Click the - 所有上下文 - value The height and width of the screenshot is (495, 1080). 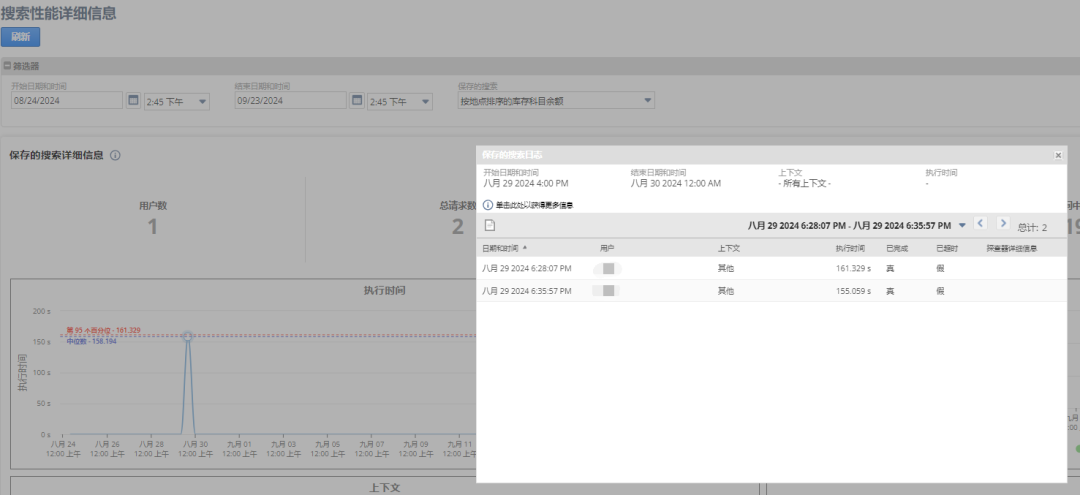pos(804,183)
